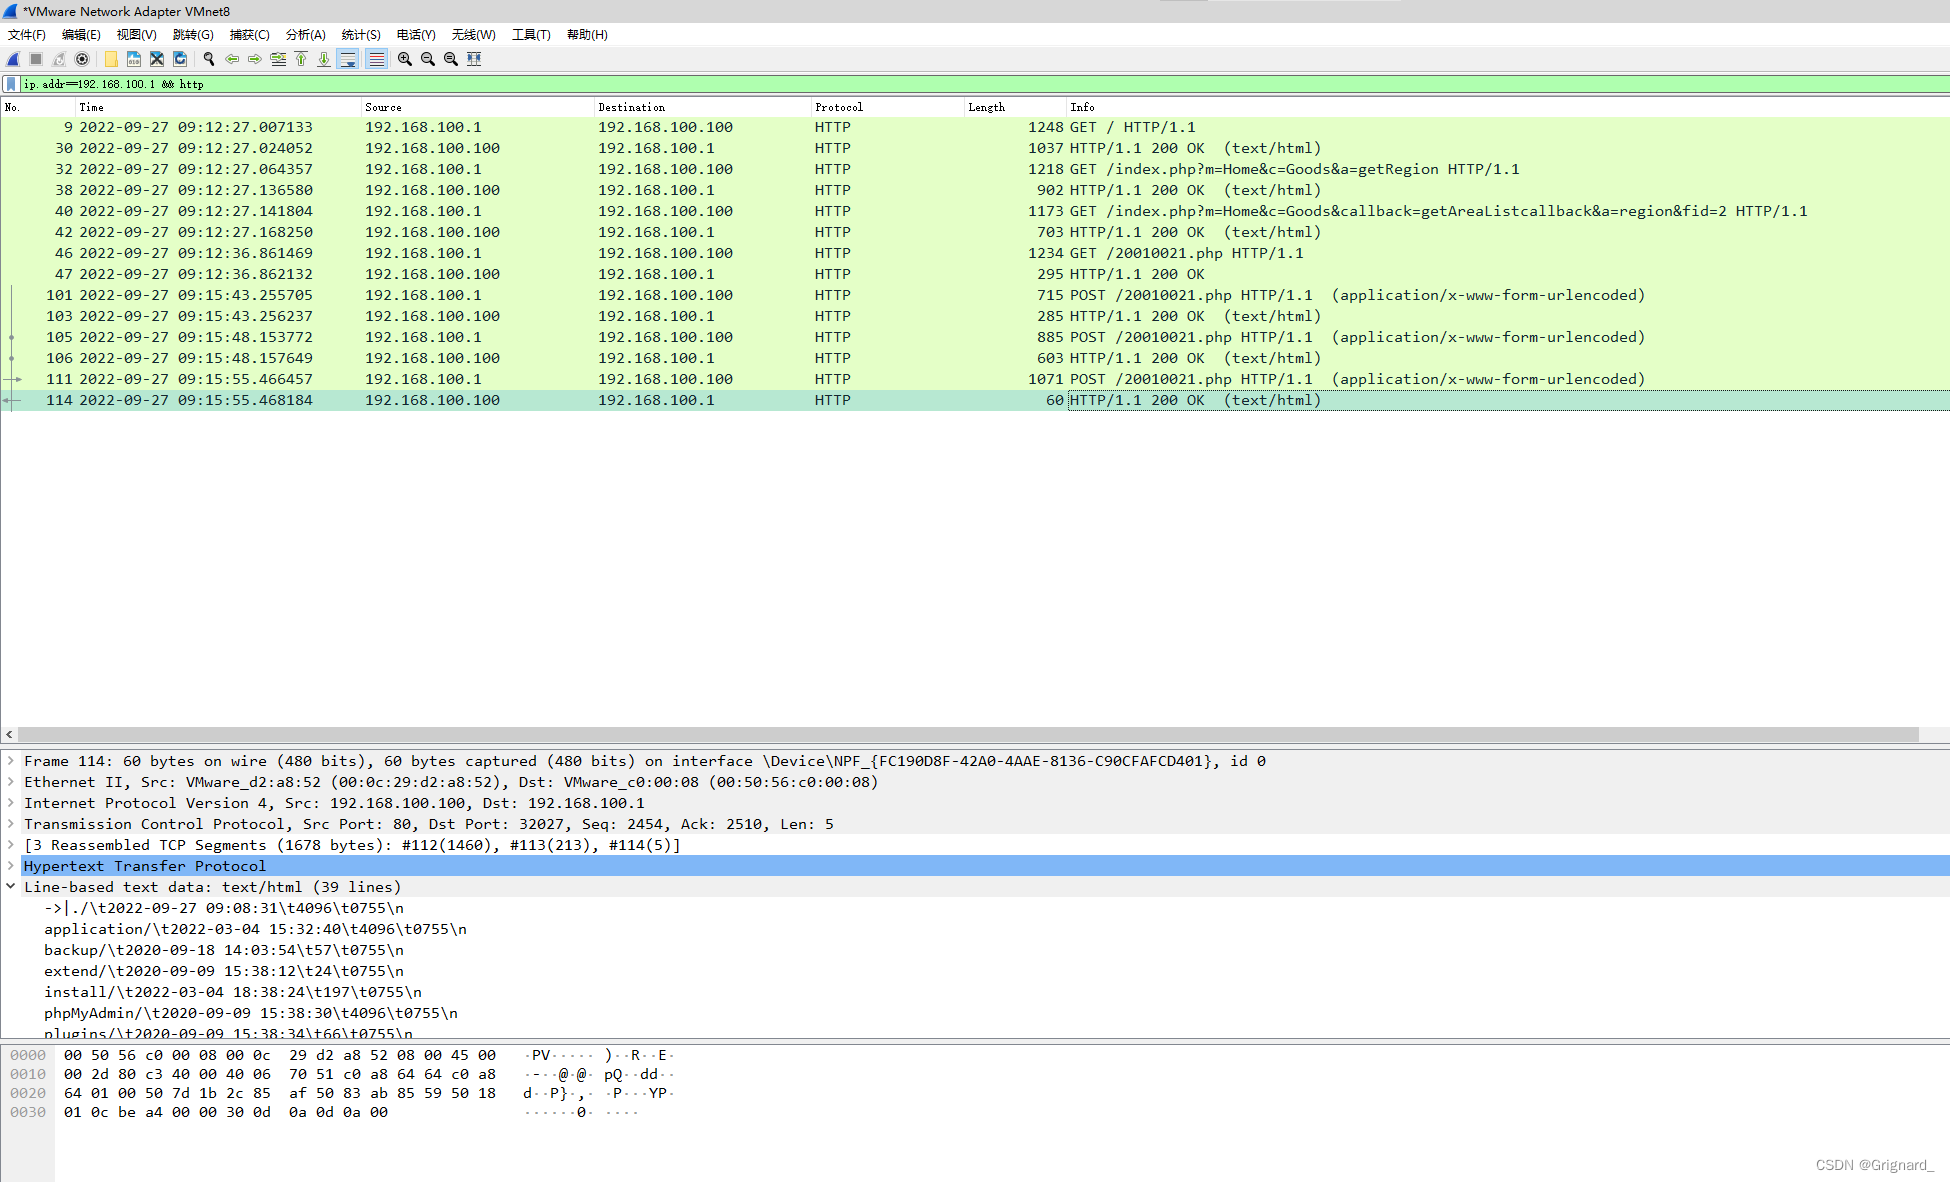Viewport: 1950px width, 1182px height.
Task: Expand the 3 Reassembled TCP Segments entry
Action: tap(11, 845)
